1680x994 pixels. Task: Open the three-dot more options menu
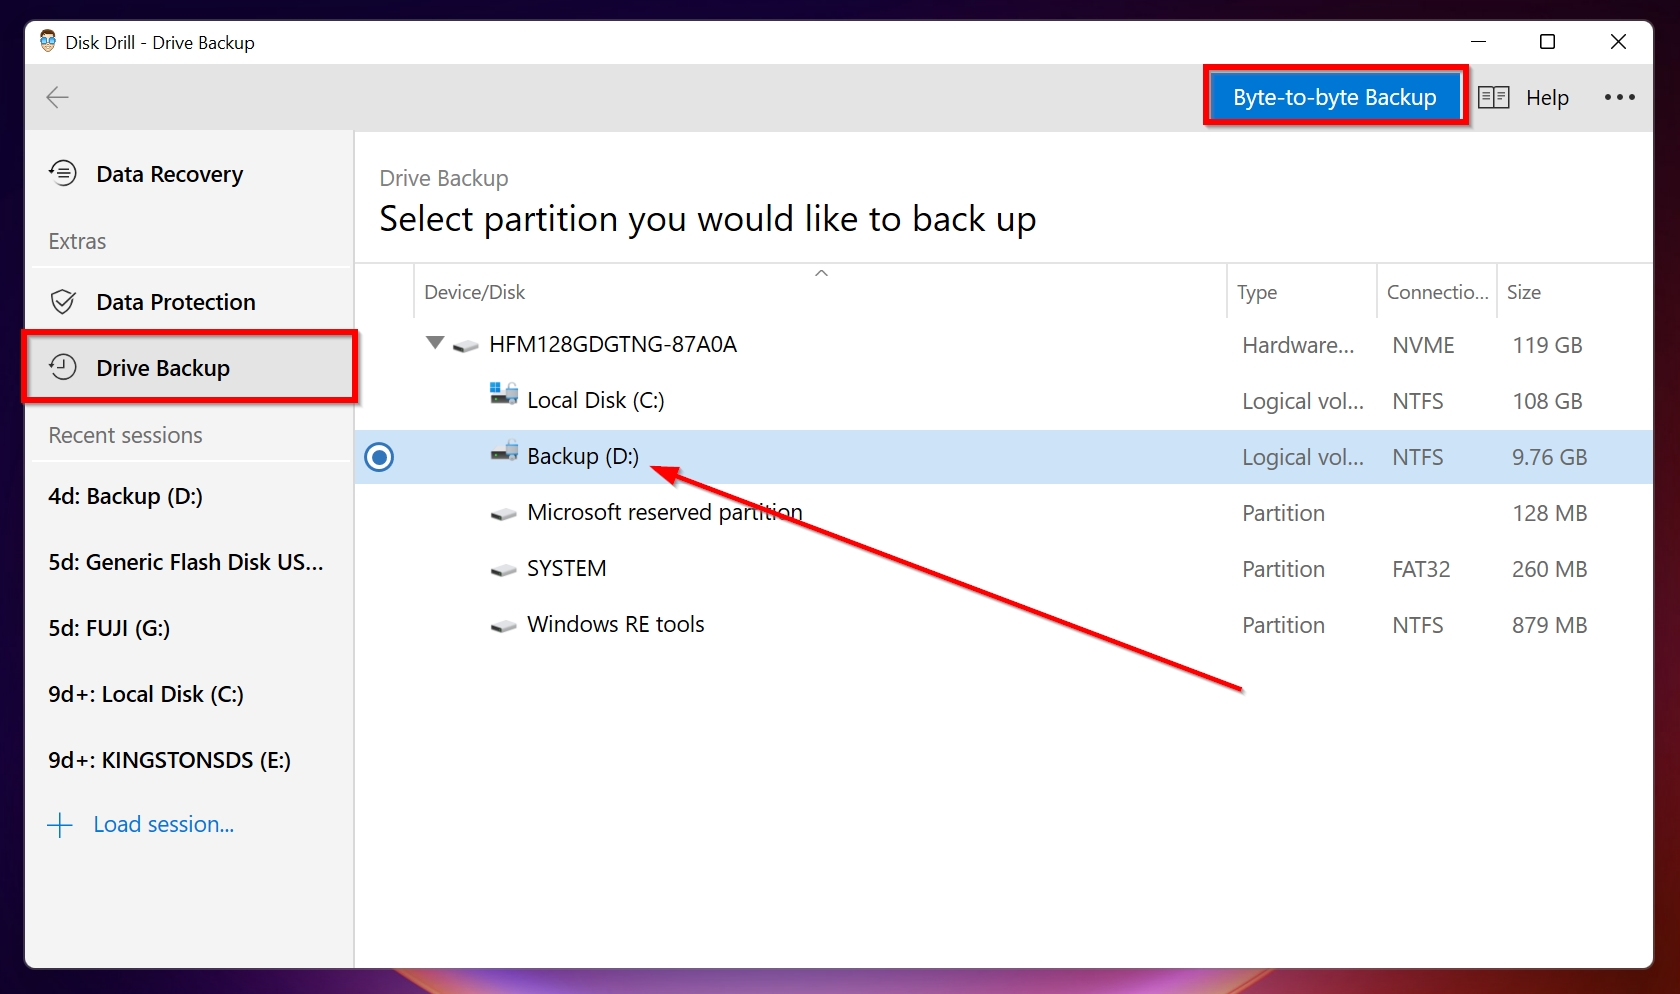[1619, 97]
